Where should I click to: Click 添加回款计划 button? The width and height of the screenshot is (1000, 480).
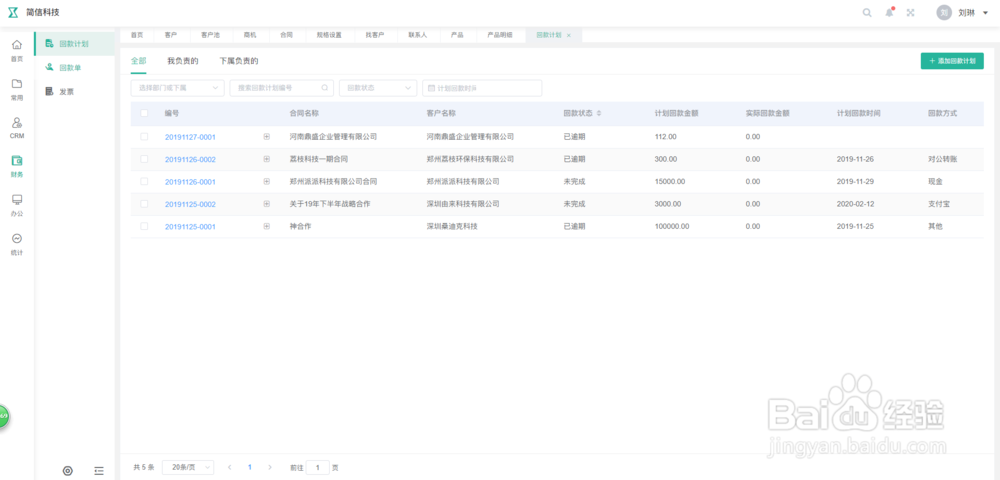coord(952,61)
